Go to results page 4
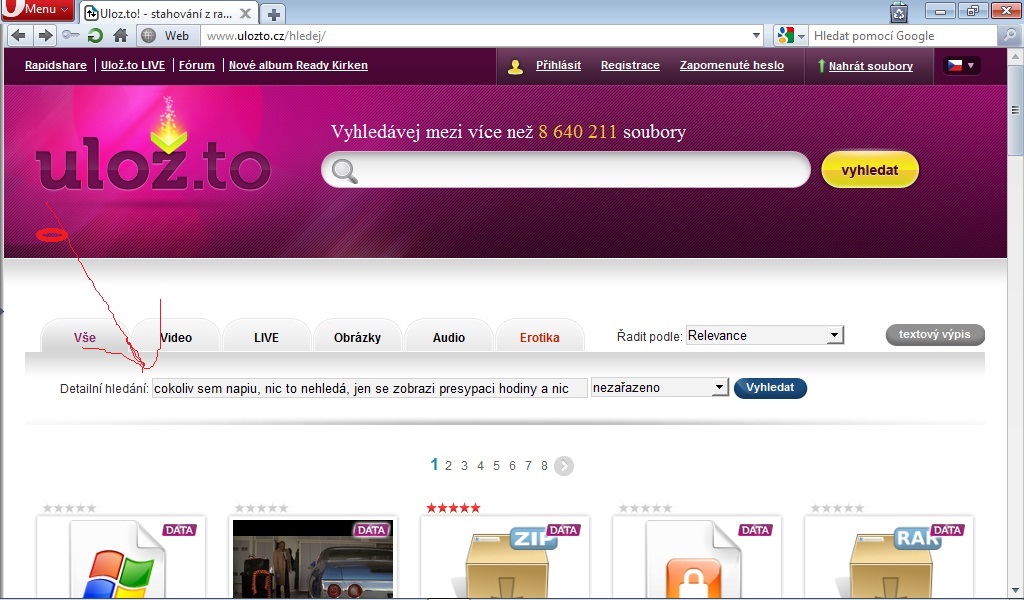Image resolution: width=1024 pixels, height=600 pixels. tap(480, 466)
